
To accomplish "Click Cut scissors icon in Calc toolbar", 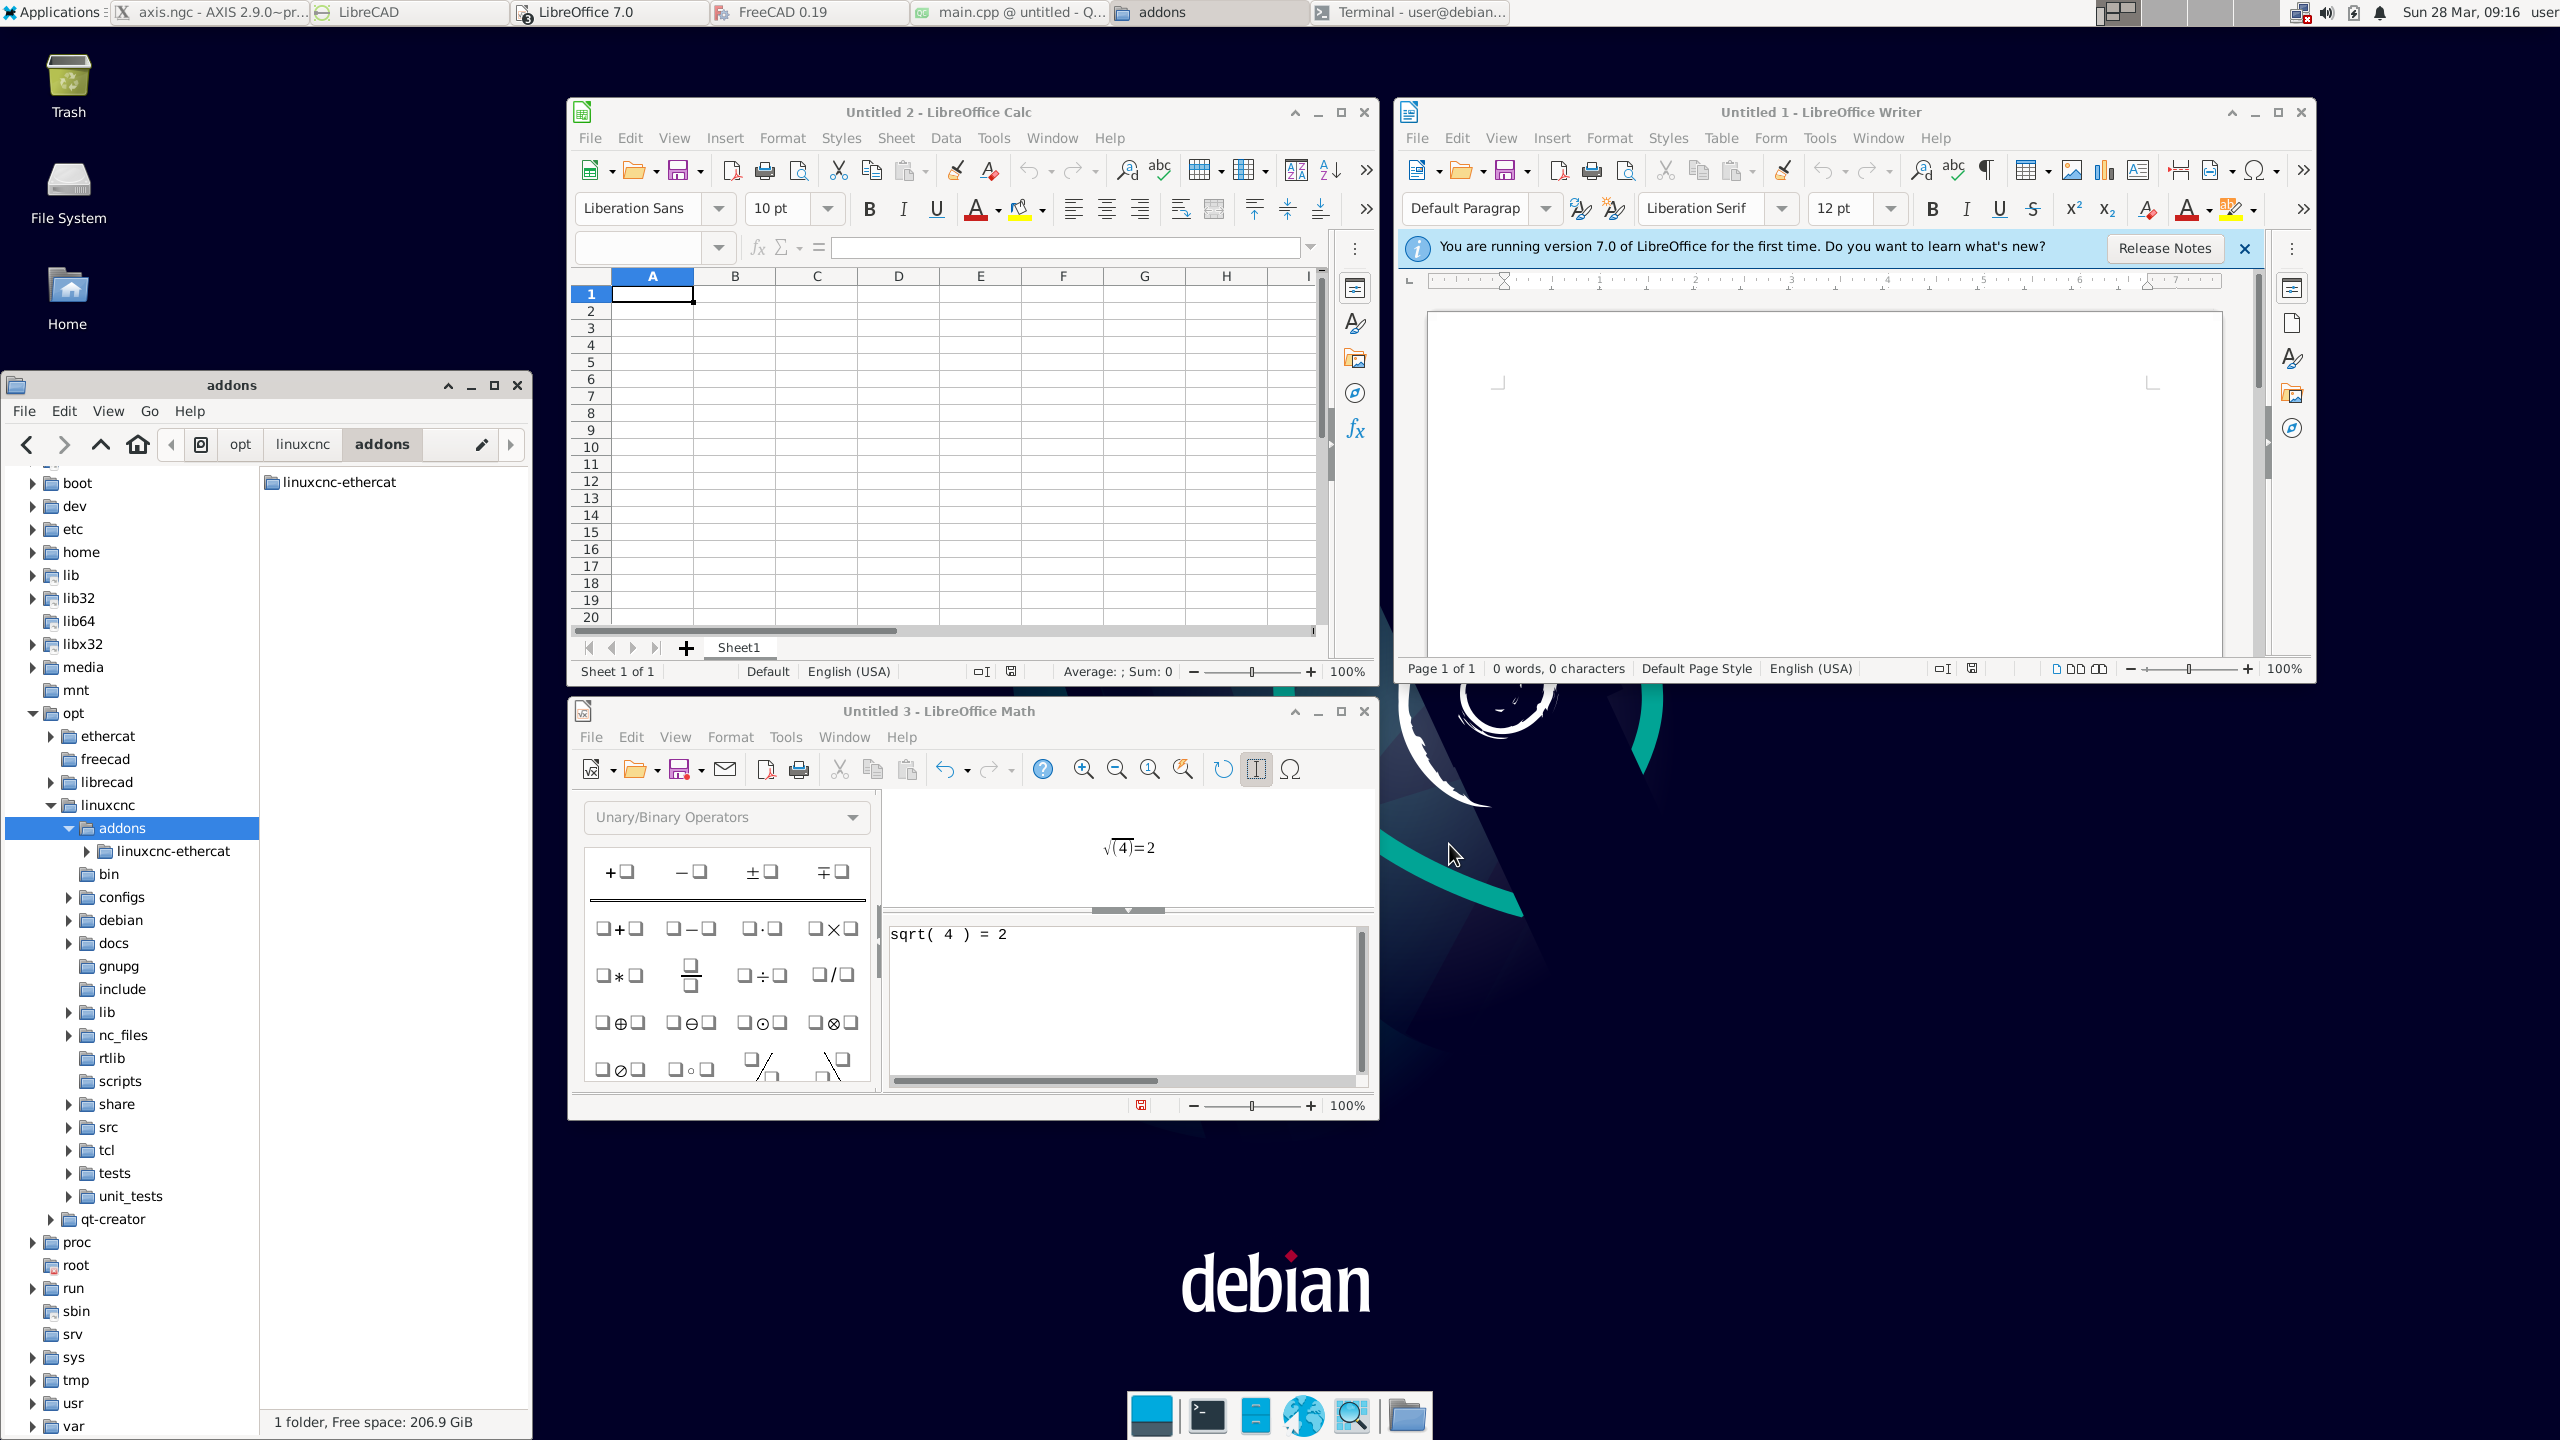I will tap(838, 170).
